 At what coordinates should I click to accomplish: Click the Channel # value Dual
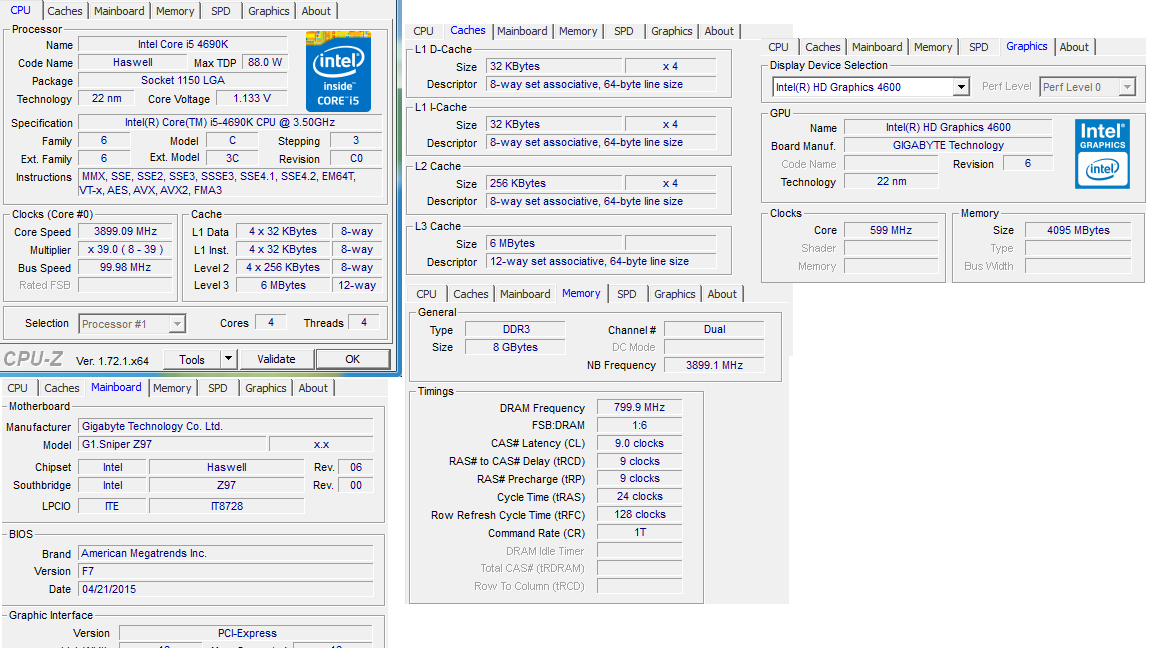(714, 330)
